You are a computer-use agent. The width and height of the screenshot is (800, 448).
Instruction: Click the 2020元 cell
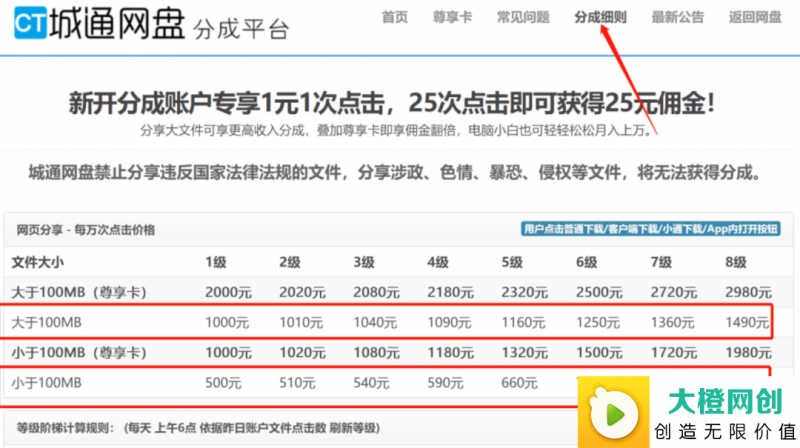(302, 292)
